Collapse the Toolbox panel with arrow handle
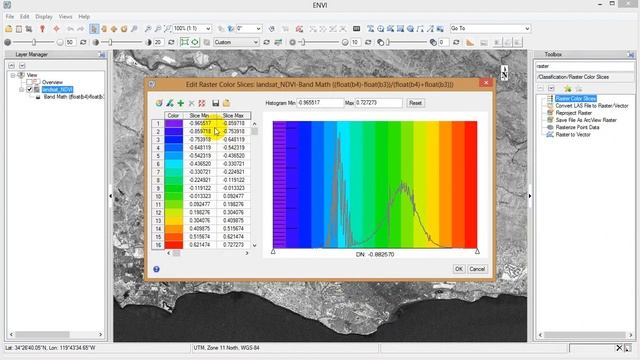The height and width of the screenshot is (360, 640). coord(530,196)
